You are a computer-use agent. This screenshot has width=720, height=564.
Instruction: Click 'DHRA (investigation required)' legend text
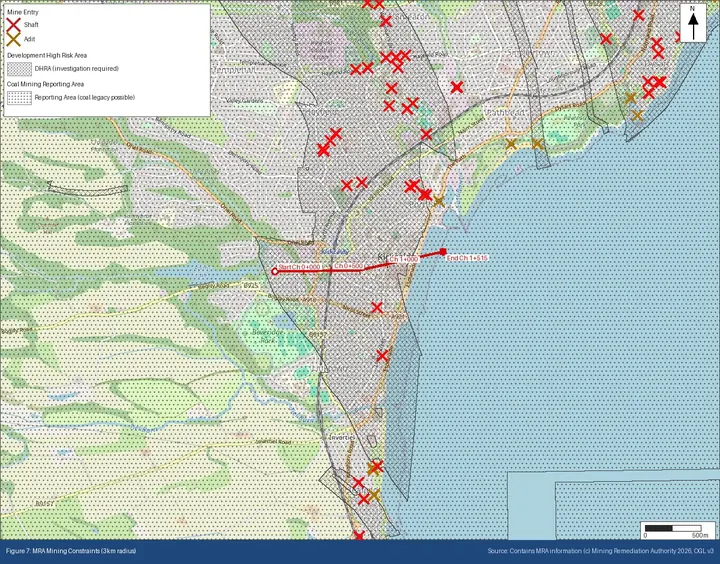pos(77,69)
